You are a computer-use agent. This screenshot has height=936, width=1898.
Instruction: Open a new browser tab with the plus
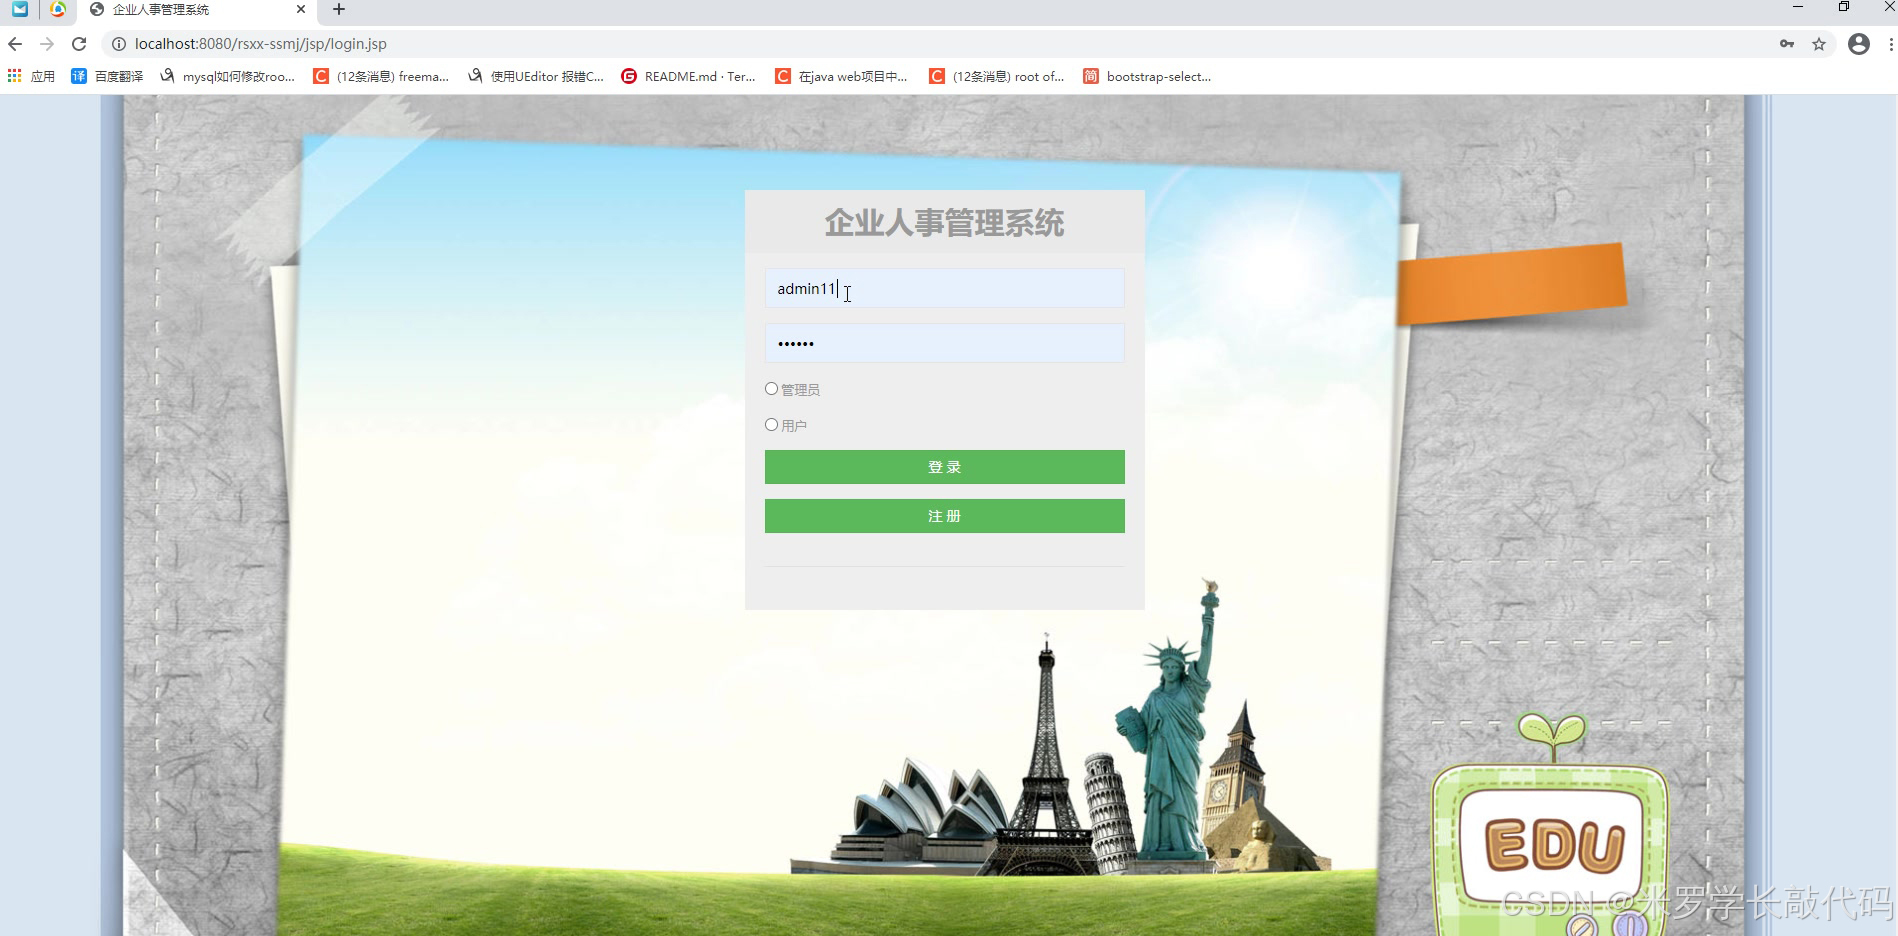point(338,10)
